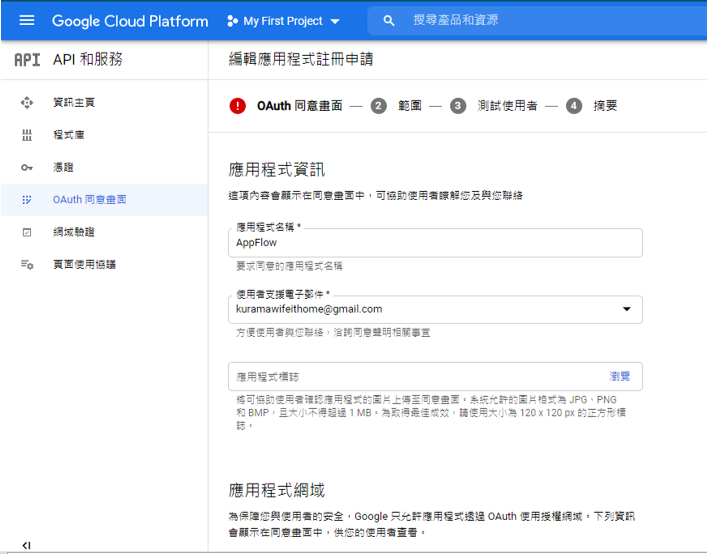Screen dimensions: 707x554
Task: Go to the 摘要 step
Action: tap(605, 106)
